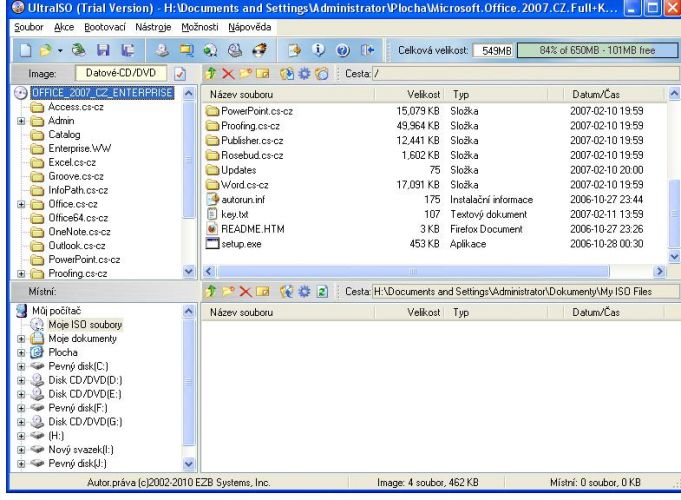Click the add files icon with orange arrow
Viewport: 681px width, 500px height.
pos(294,50)
